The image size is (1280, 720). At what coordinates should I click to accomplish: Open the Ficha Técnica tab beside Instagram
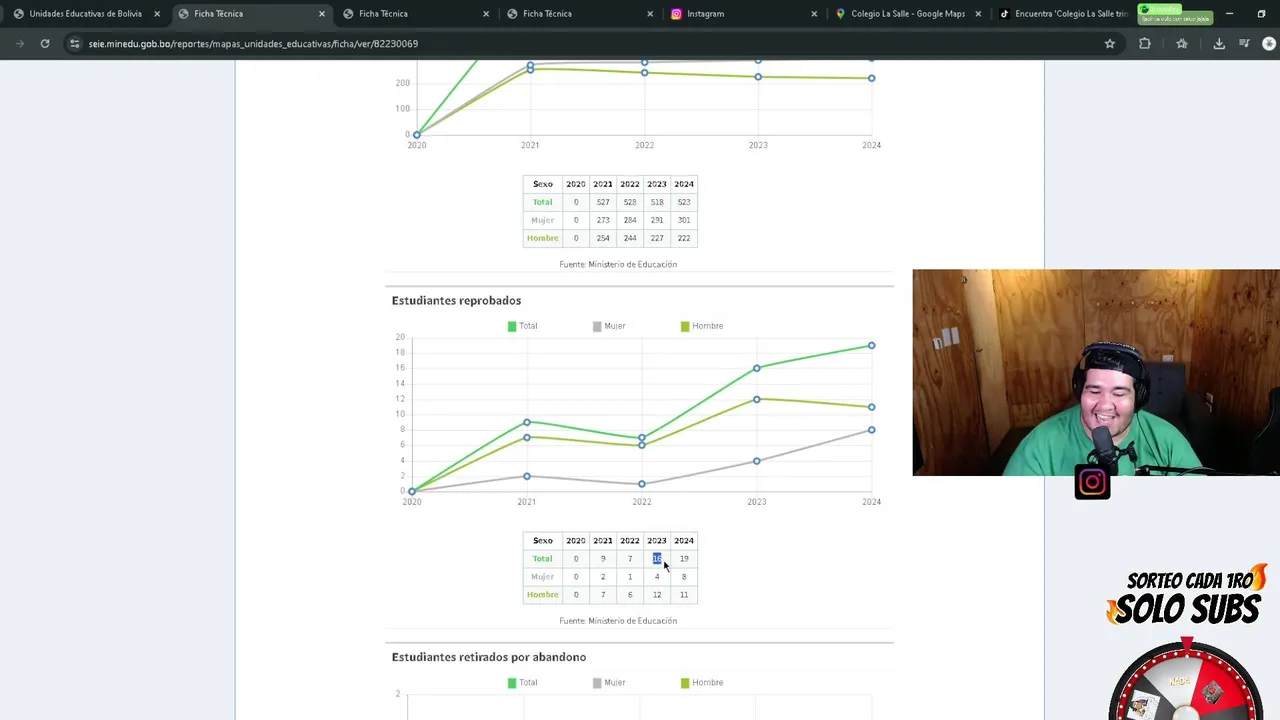[578, 14]
